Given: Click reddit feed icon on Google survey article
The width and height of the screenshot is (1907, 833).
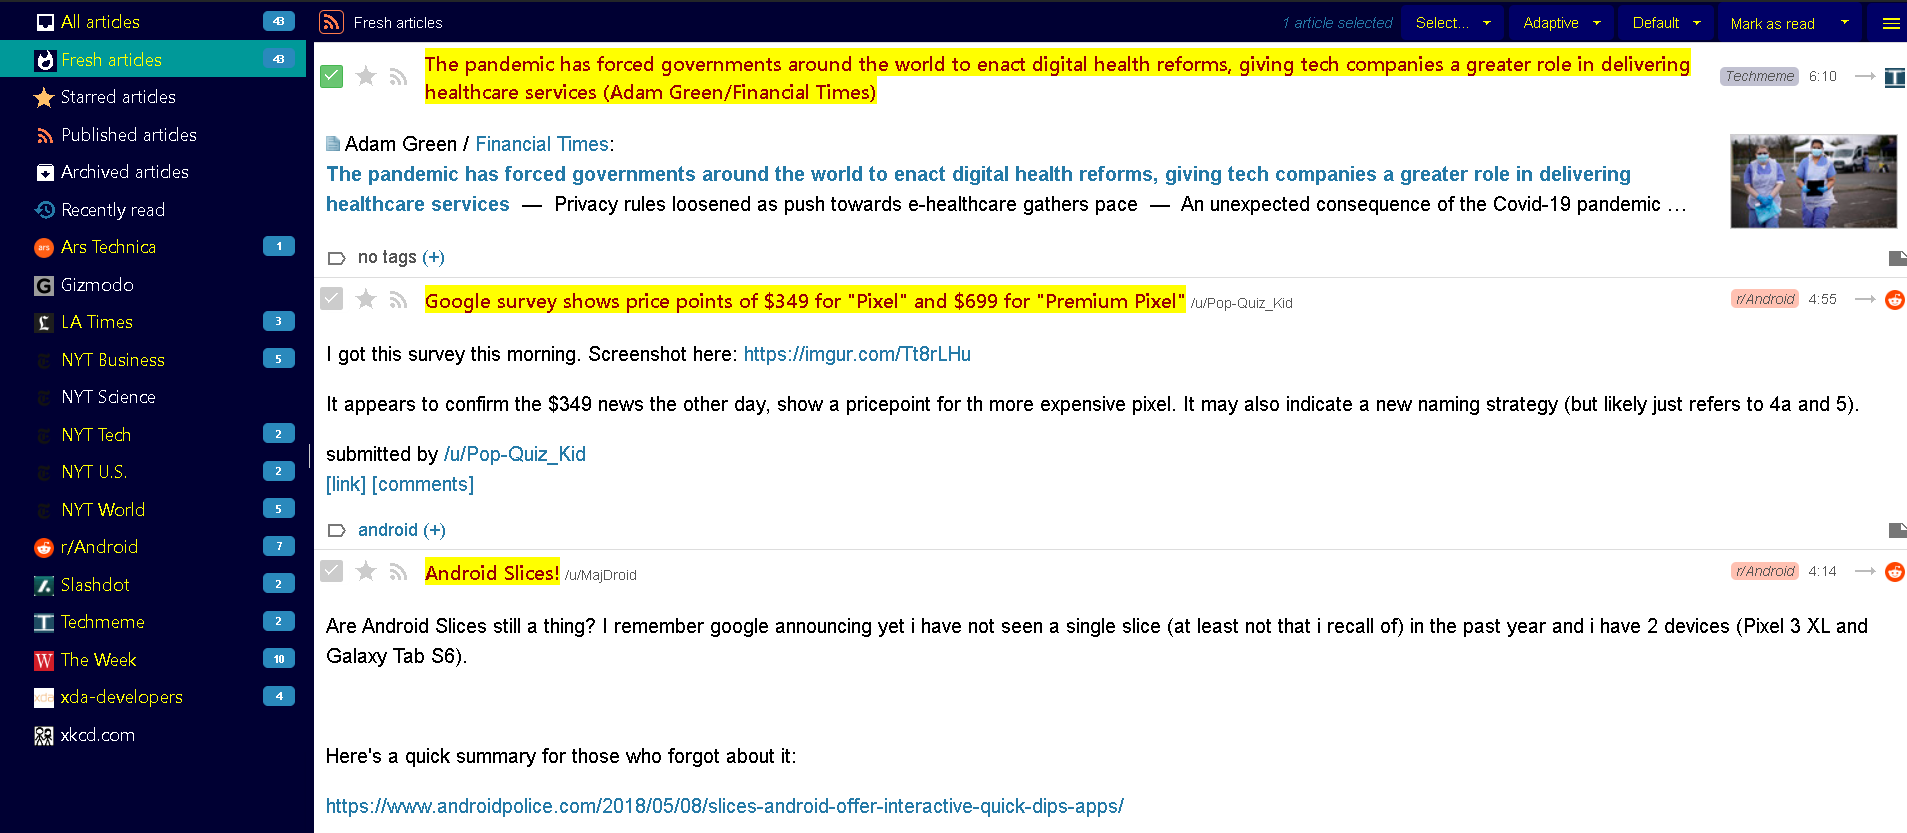Looking at the screenshot, I should point(1894,300).
